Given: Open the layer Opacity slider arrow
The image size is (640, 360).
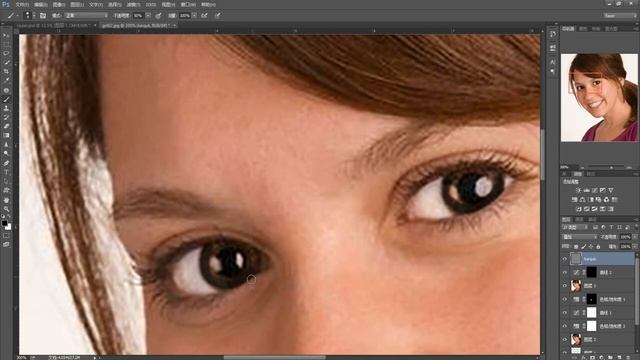Looking at the screenshot, I should point(635,237).
